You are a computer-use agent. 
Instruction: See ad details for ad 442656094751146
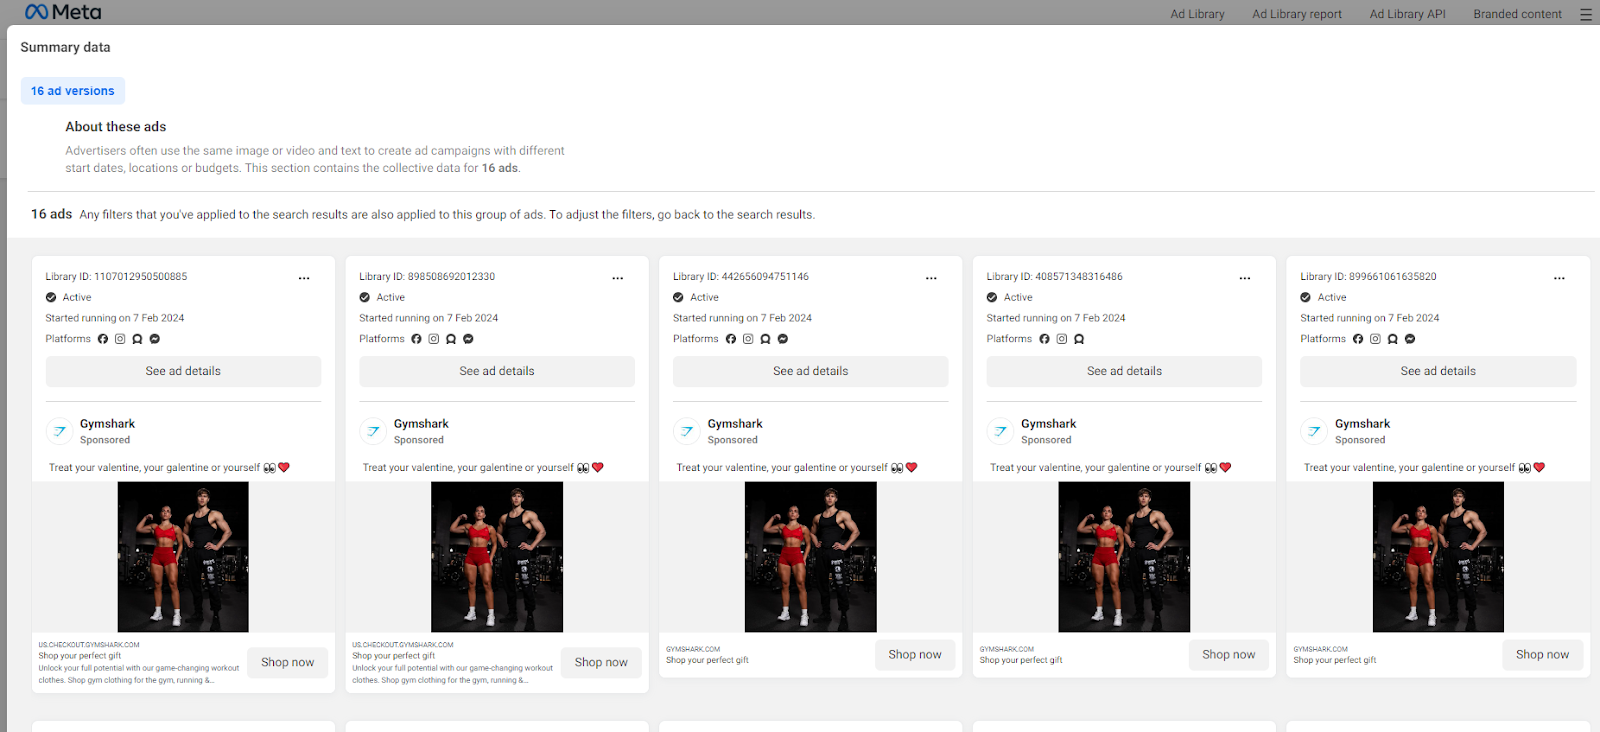(811, 371)
